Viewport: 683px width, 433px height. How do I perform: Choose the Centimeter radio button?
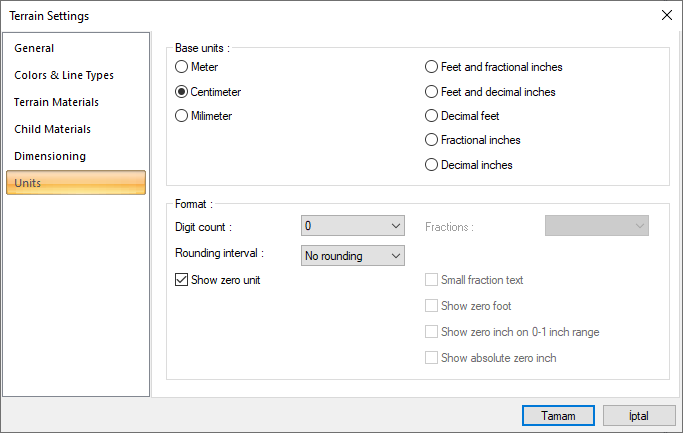pyautogui.click(x=182, y=92)
